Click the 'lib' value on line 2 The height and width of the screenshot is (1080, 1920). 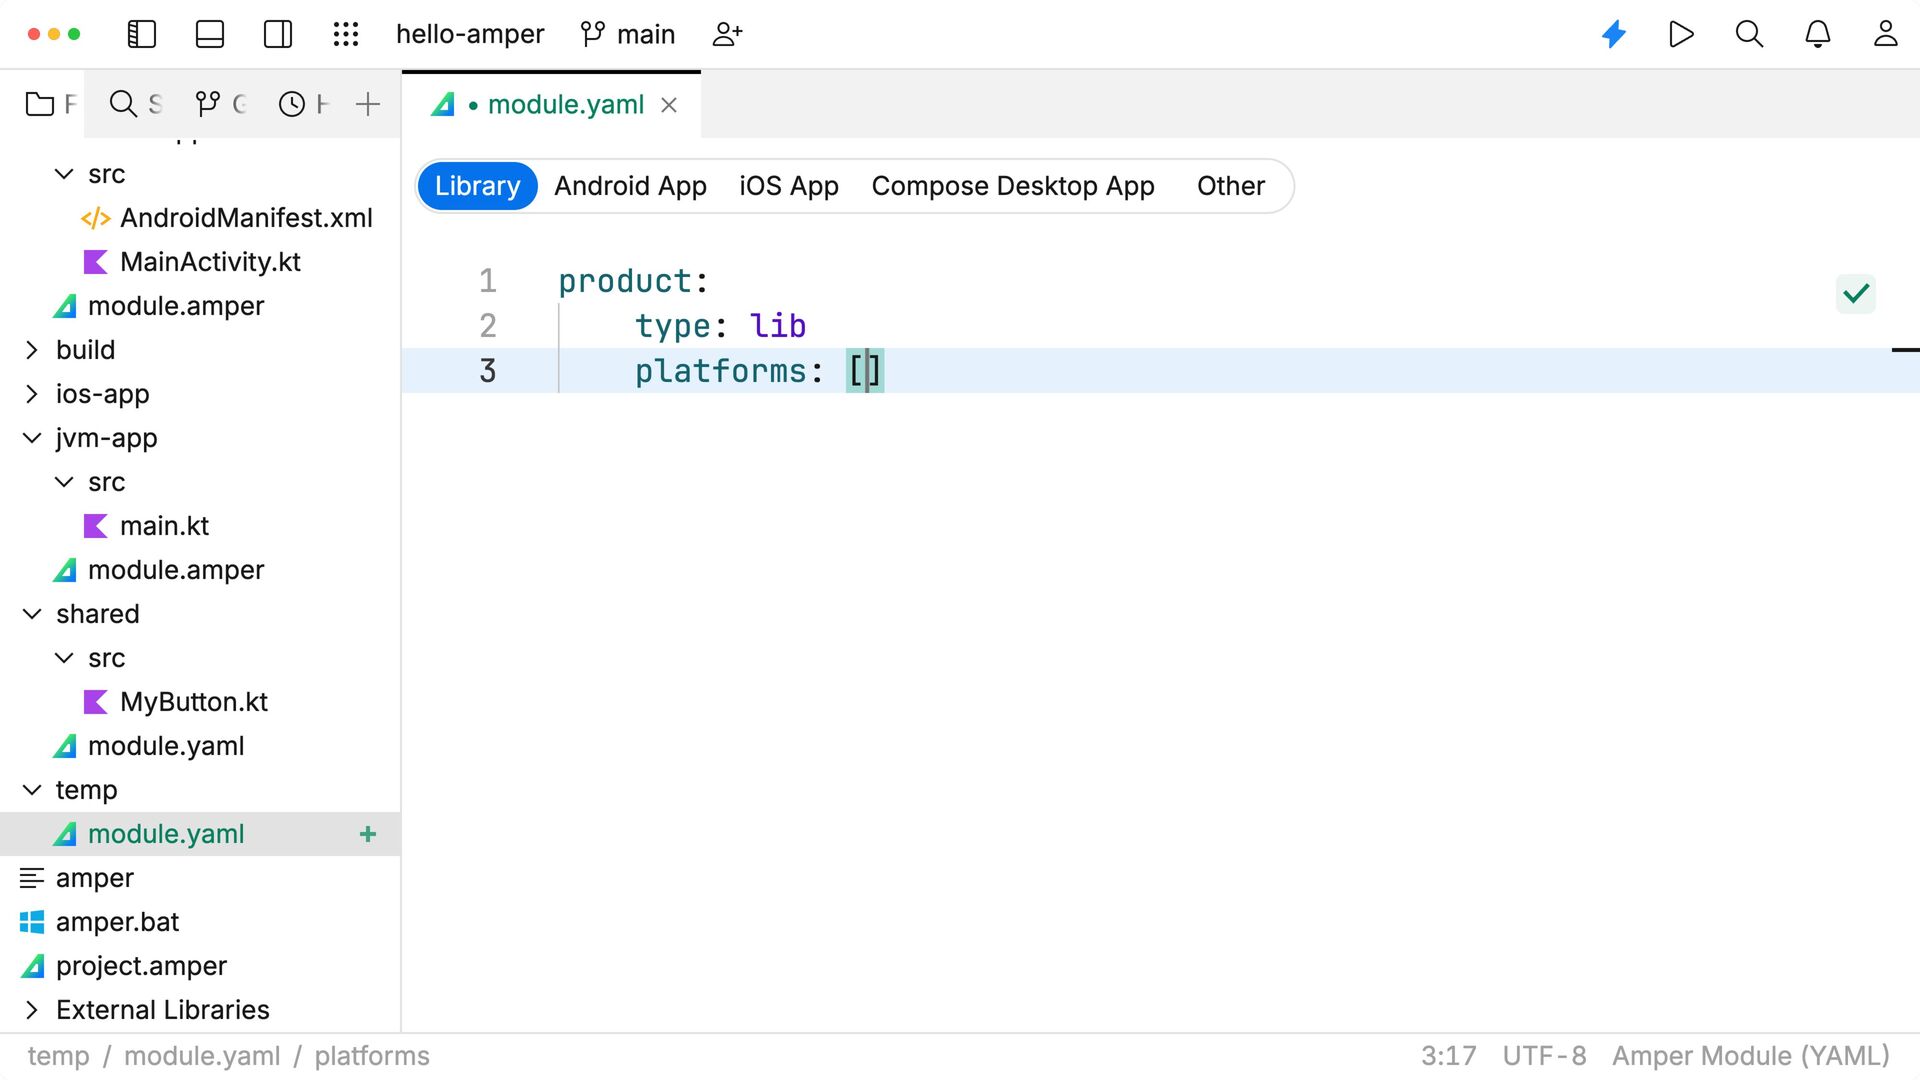point(778,326)
